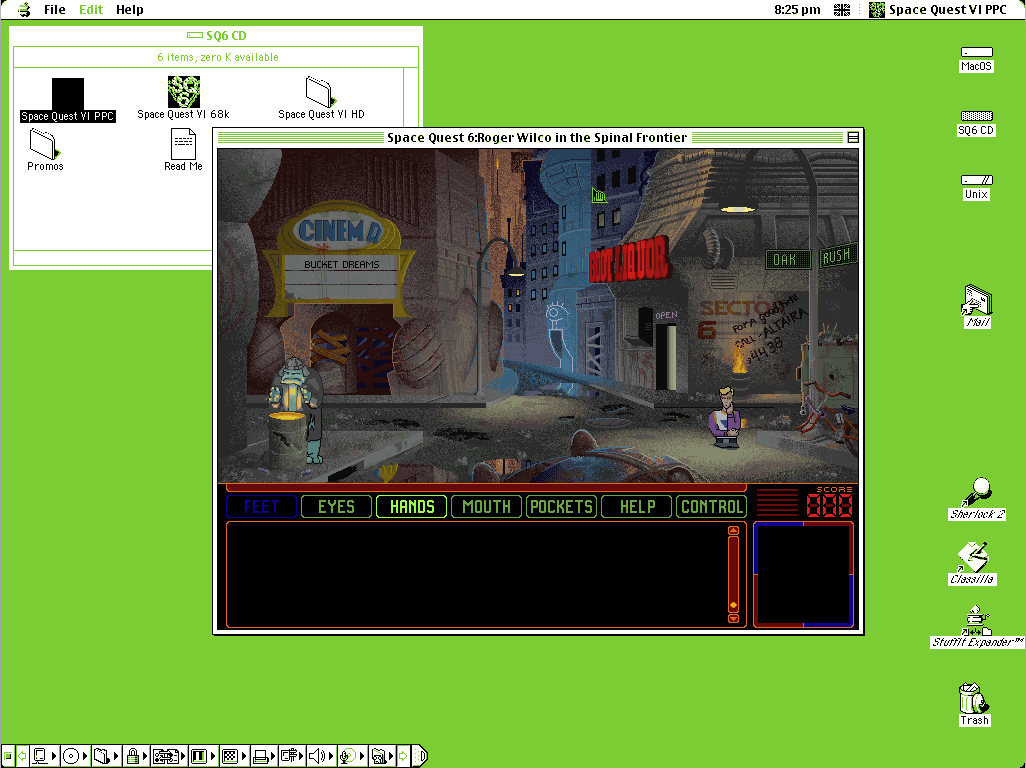Click the Control Strip left scroll arrow

[22, 756]
